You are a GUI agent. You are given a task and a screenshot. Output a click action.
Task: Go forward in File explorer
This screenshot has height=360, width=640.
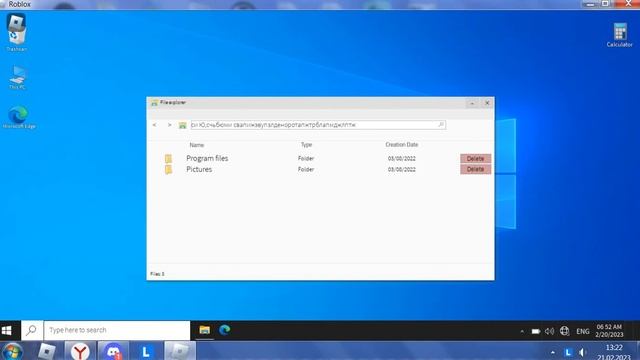[x=169, y=125]
